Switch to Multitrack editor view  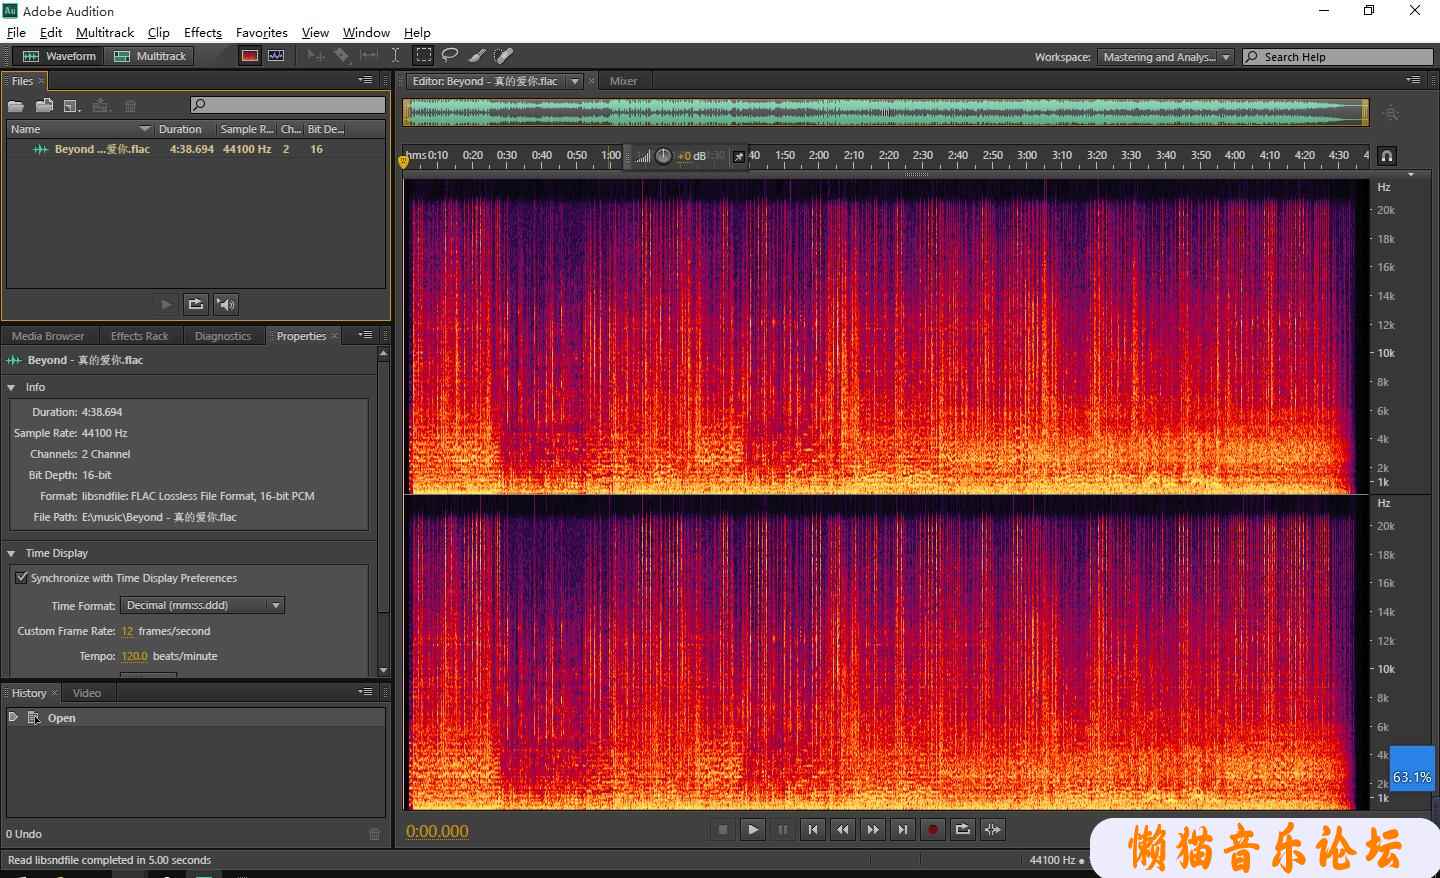pyautogui.click(x=150, y=56)
